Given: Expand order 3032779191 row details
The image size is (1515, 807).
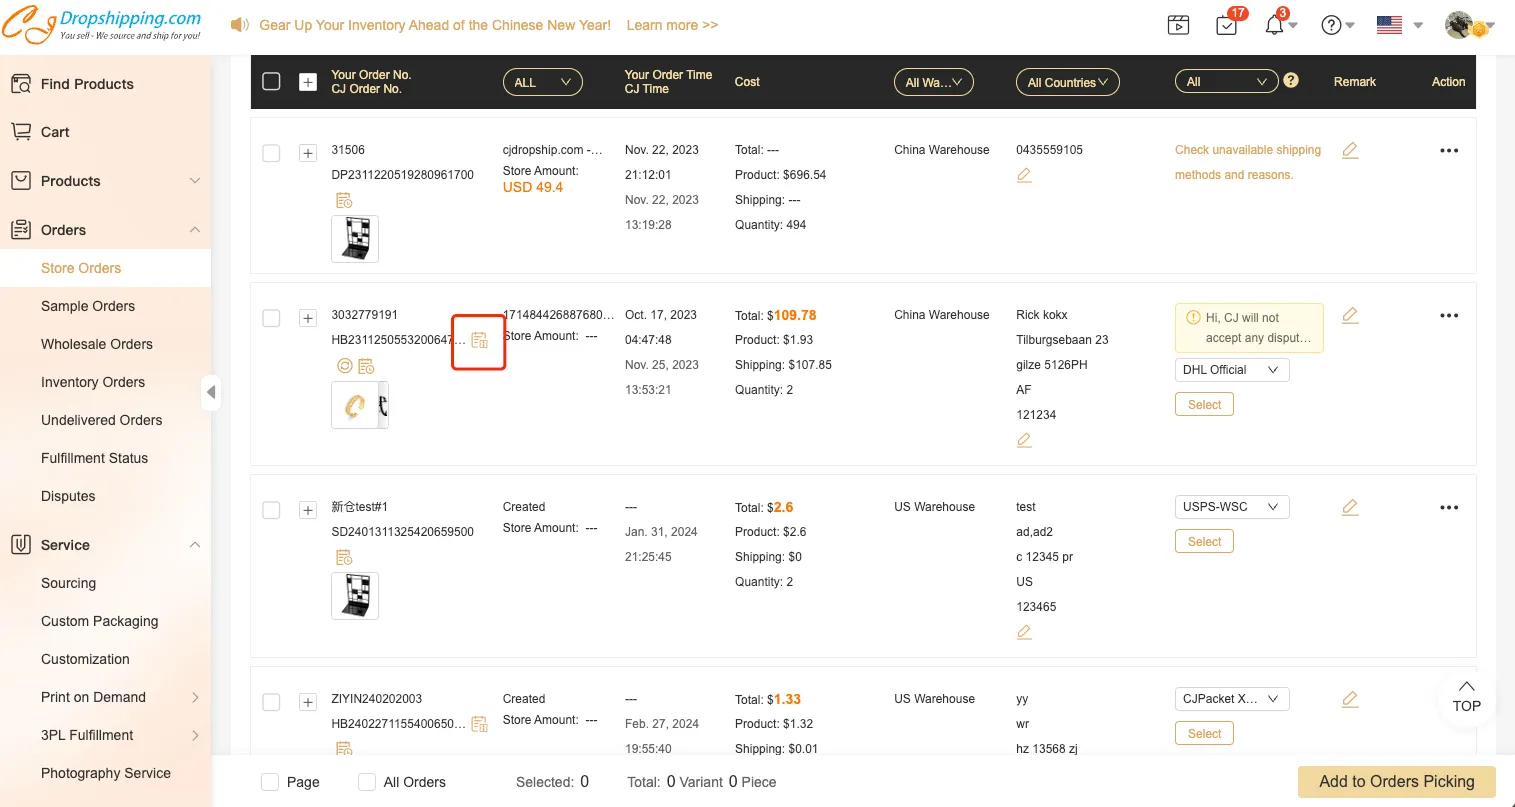Looking at the screenshot, I should (x=308, y=318).
